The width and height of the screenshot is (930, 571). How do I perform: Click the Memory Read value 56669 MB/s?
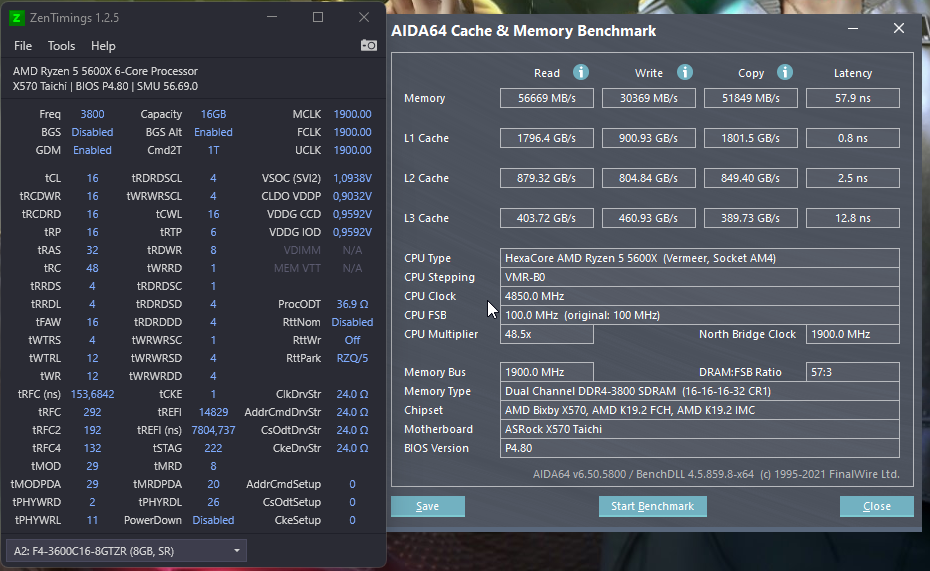coord(547,98)
